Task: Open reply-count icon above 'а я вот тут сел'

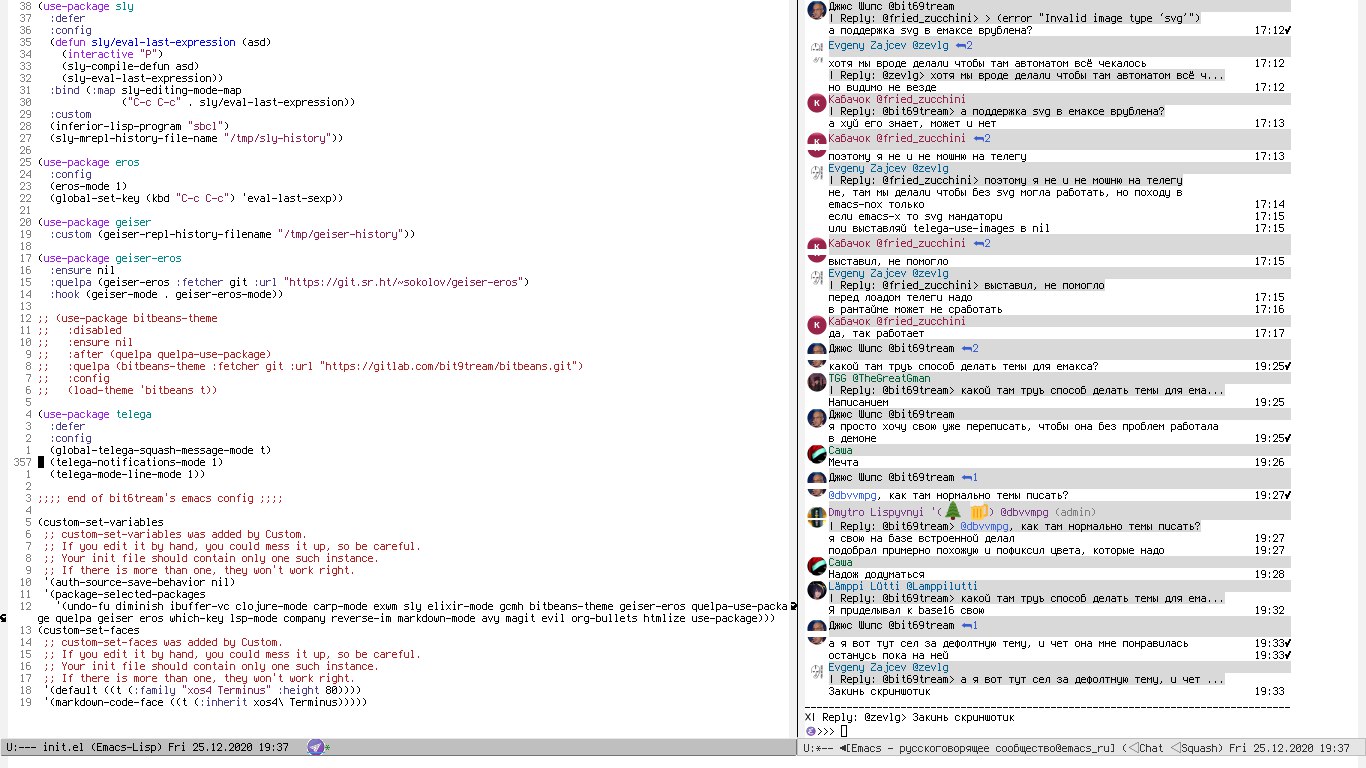Action: pyautogui.click(x=970, y=625)
